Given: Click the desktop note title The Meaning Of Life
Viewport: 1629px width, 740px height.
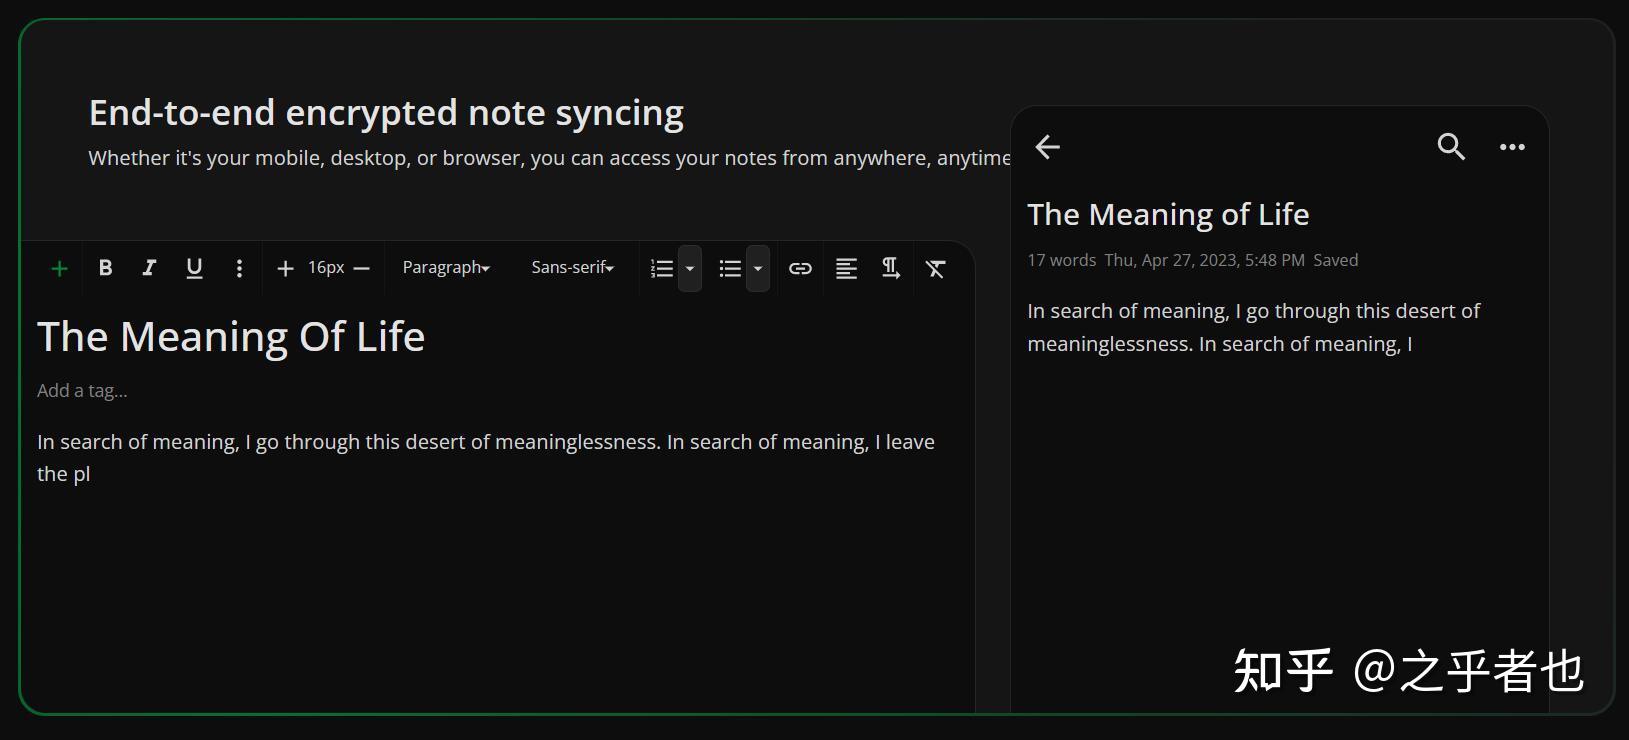Looking at the screenshot, I should click(231, 337).
